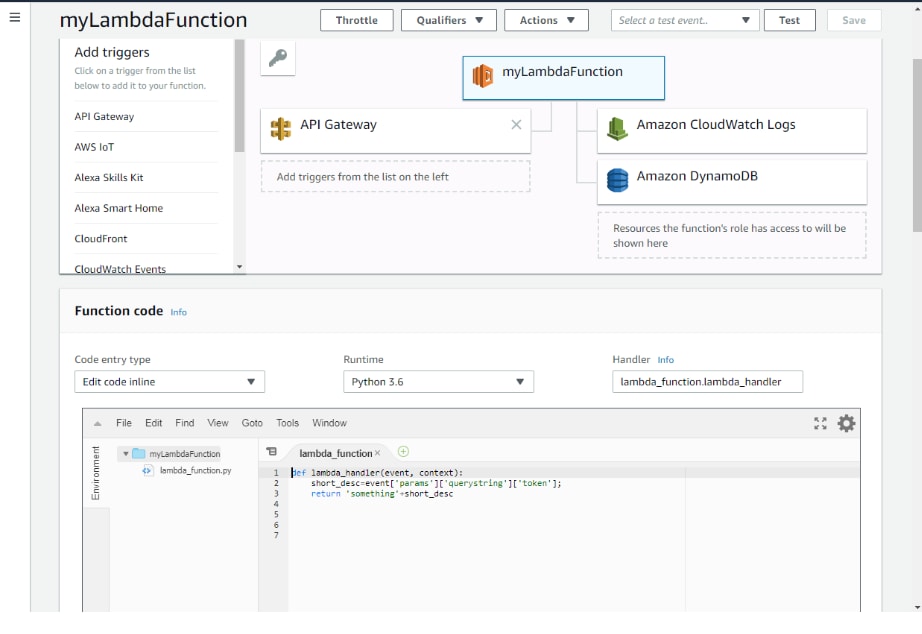Switch to the lambda_function tab
The width and height of the screenshot is (922, 634).
[x=335, y=453]
